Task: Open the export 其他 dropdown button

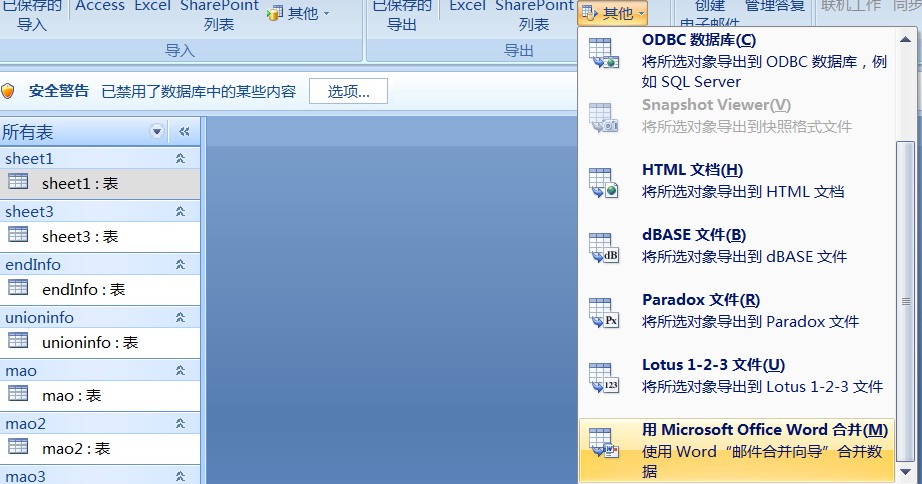Action: [x=612, y=13]
